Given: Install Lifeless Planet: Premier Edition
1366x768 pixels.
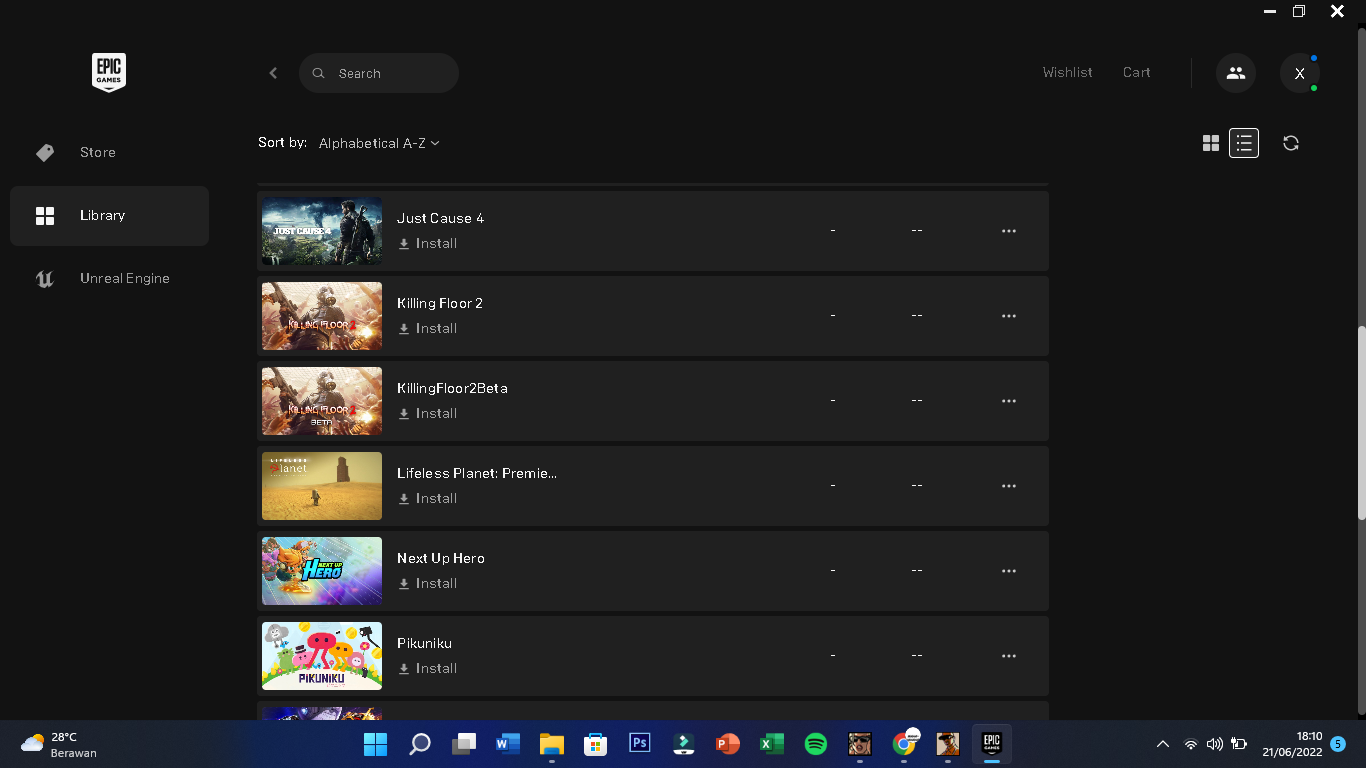Looking at the screenshot, I should click(428, 498).
